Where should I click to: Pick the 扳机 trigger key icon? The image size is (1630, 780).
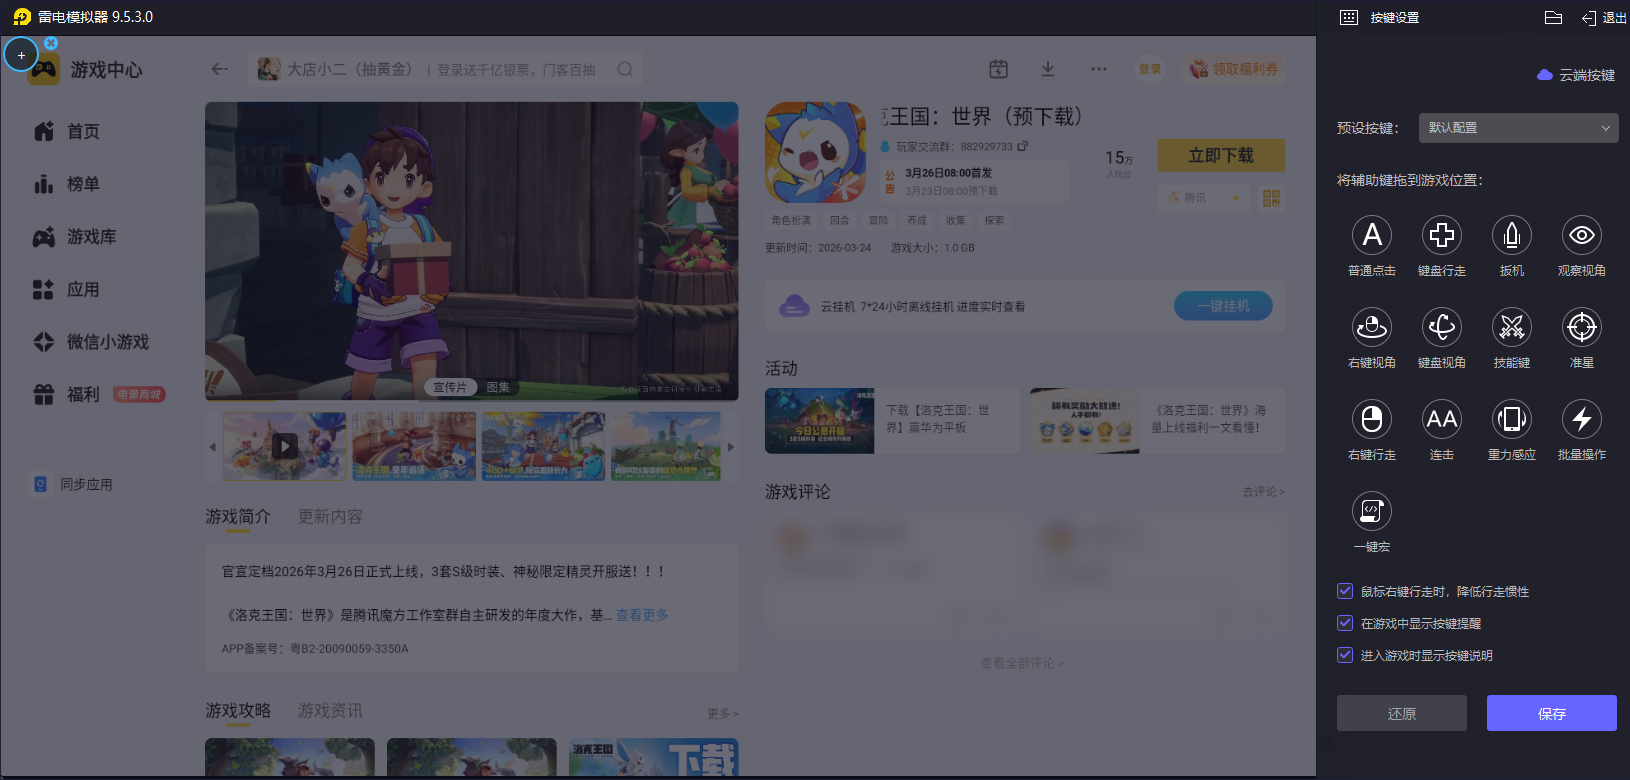tap(1512, 235)
